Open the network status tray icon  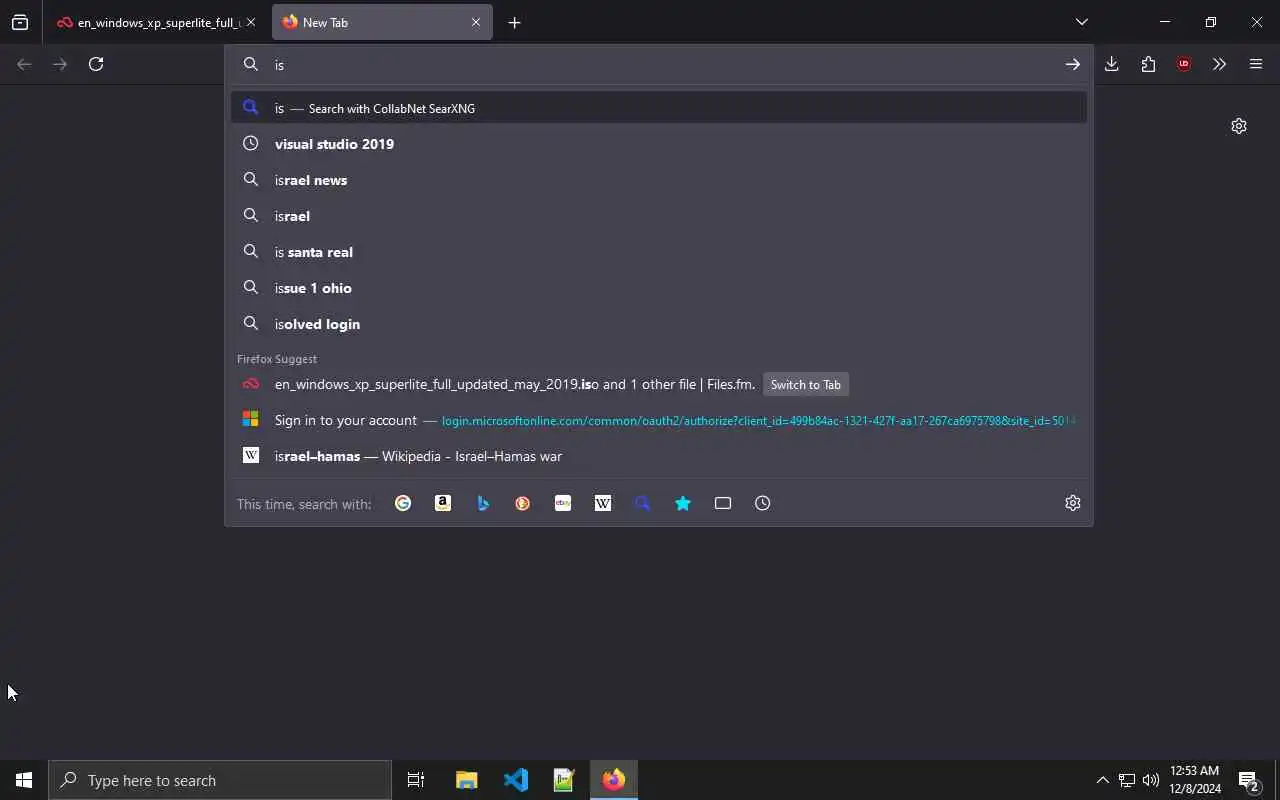(x=1127, y=780)
